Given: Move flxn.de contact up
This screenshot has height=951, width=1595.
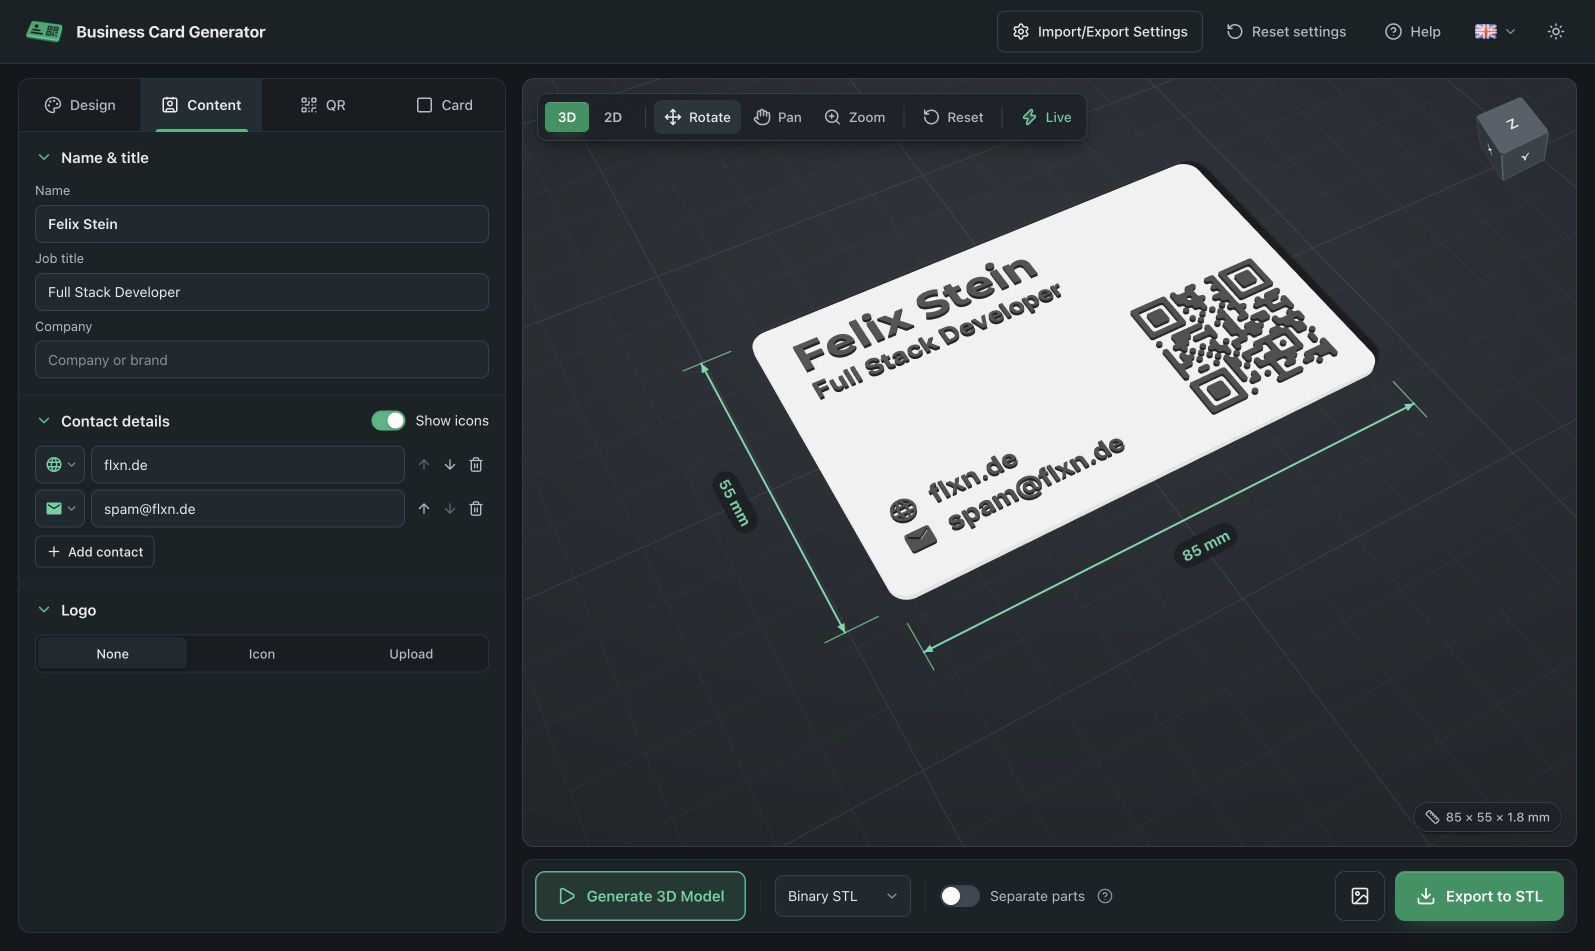Looking at the screenshot, I should coord(424,465).
